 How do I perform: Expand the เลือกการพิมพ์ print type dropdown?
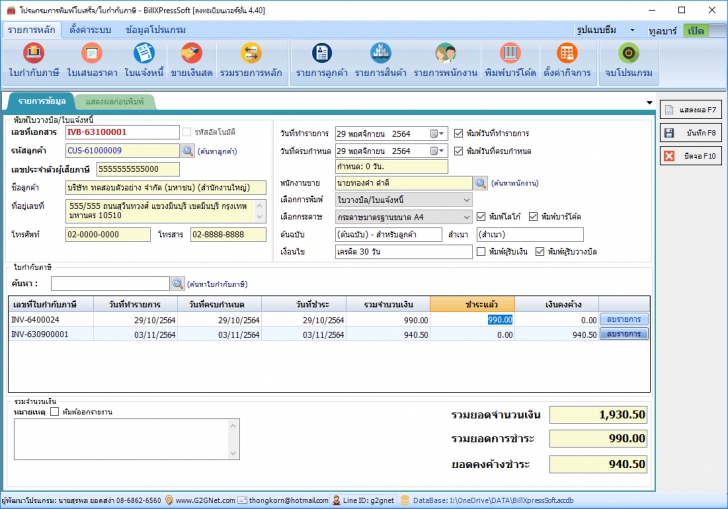466,199
